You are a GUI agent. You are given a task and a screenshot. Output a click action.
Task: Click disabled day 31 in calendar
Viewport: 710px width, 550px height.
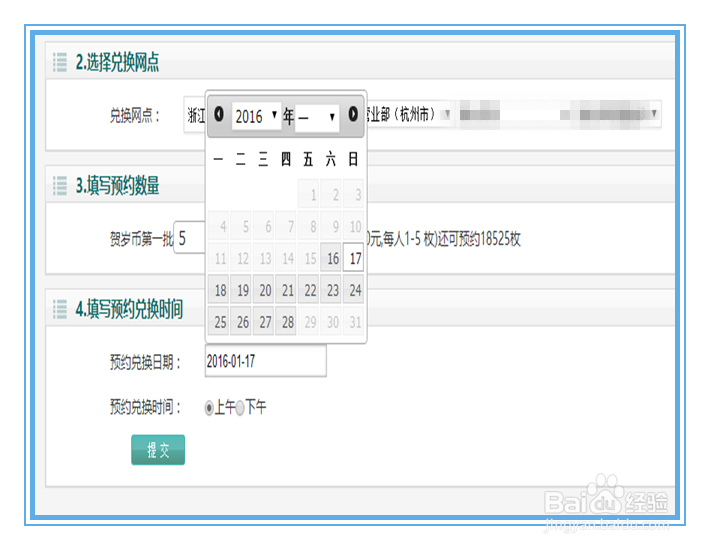(355, 322)
